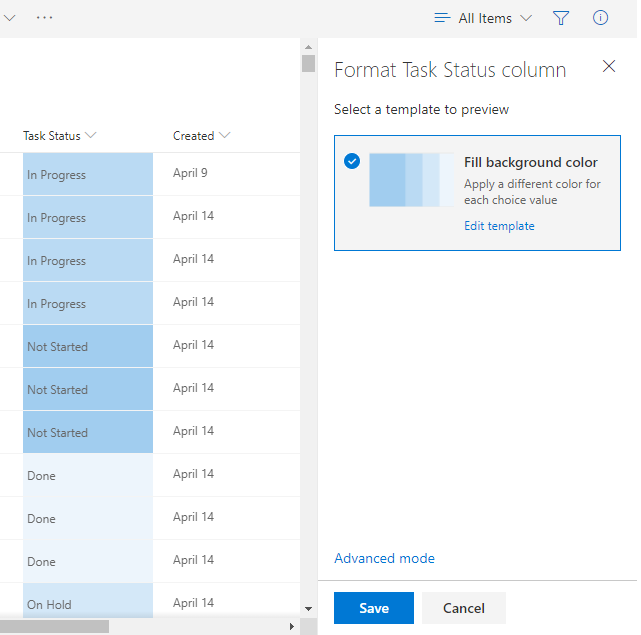
Task: Click the vertical scrollbar up arrow
Action: [309, 47]
